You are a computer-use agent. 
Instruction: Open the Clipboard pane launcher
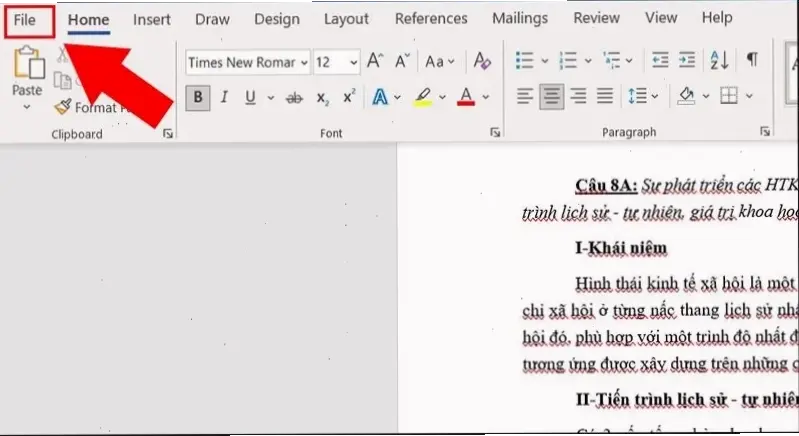(x=168, y=133)
